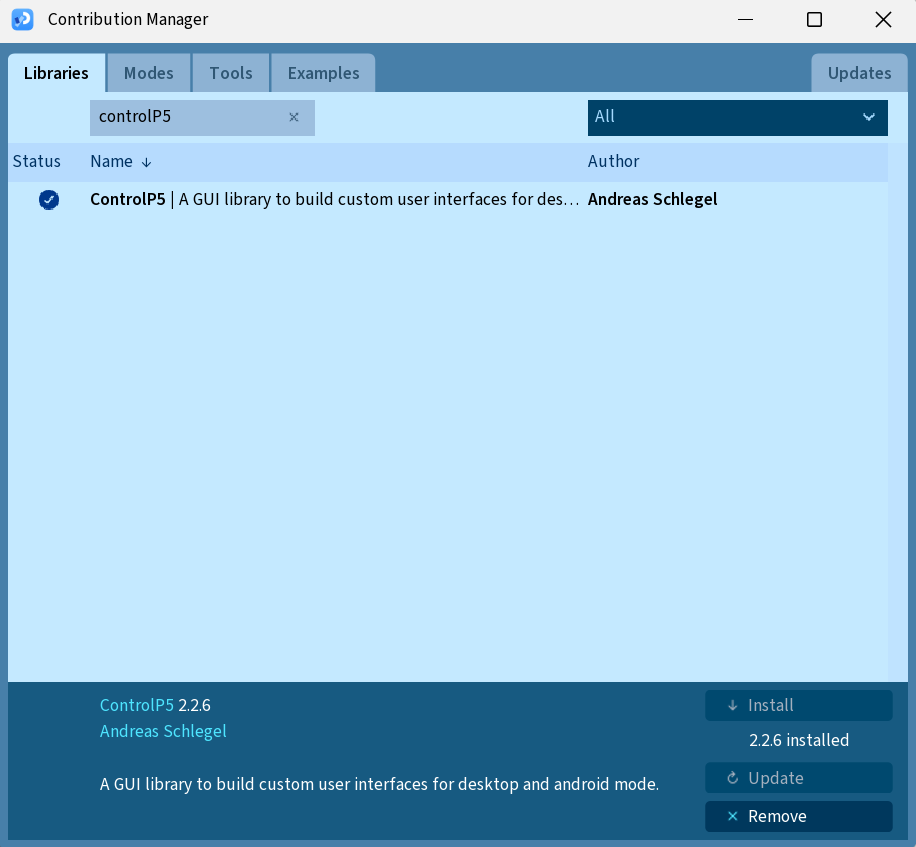Switch to the Examples tab

pyautogui.click(x=323, y=72)
